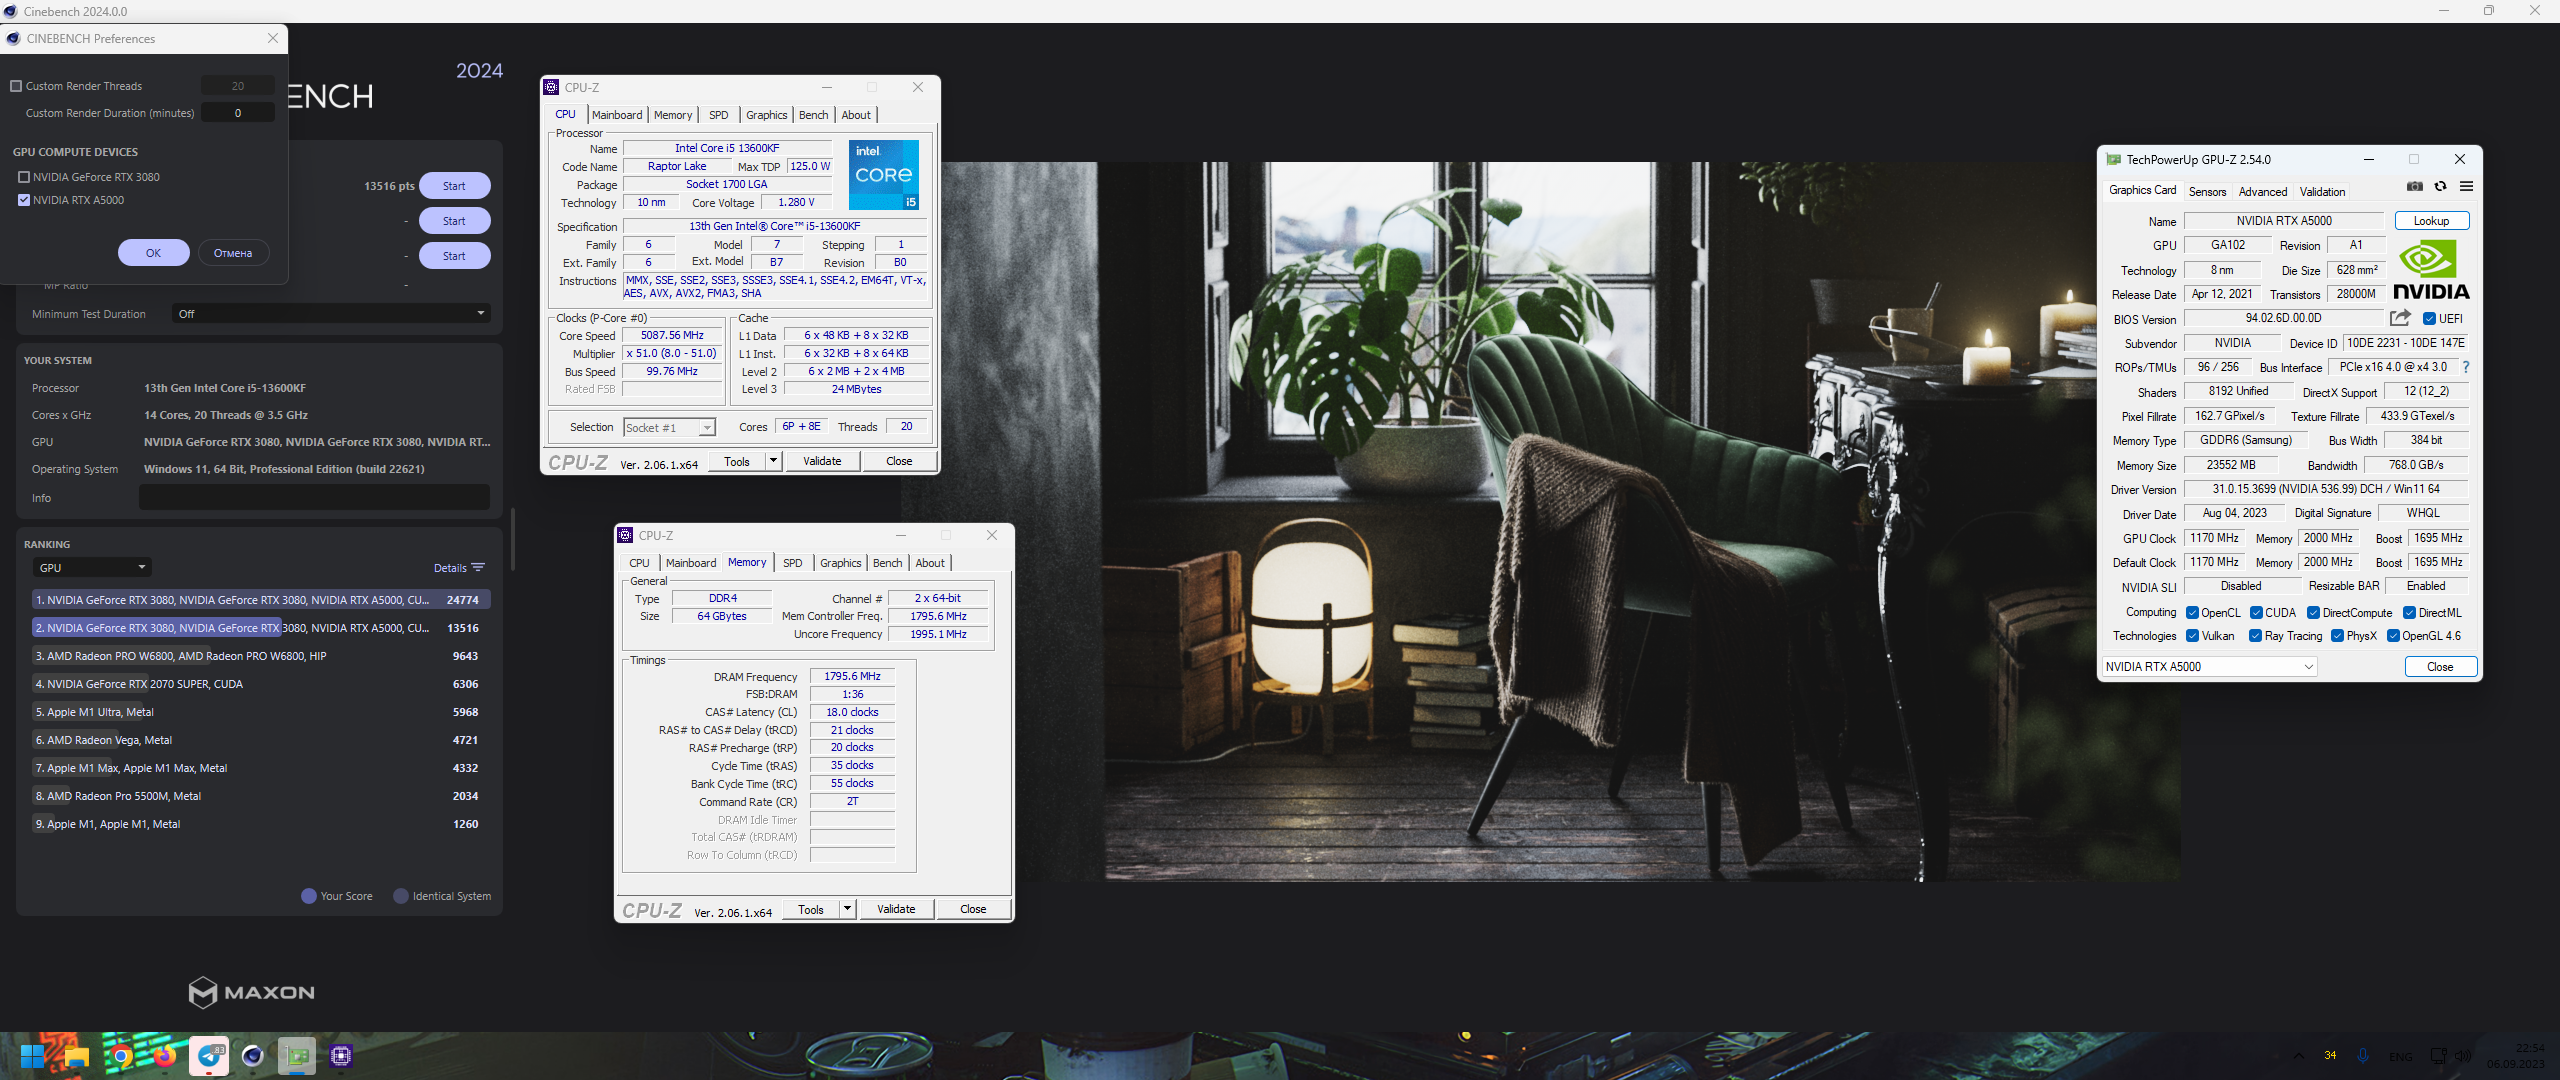Show hidden tray icons chevron
The width and height of the screenshot is (2560, 1080).
(2299, 1056)
